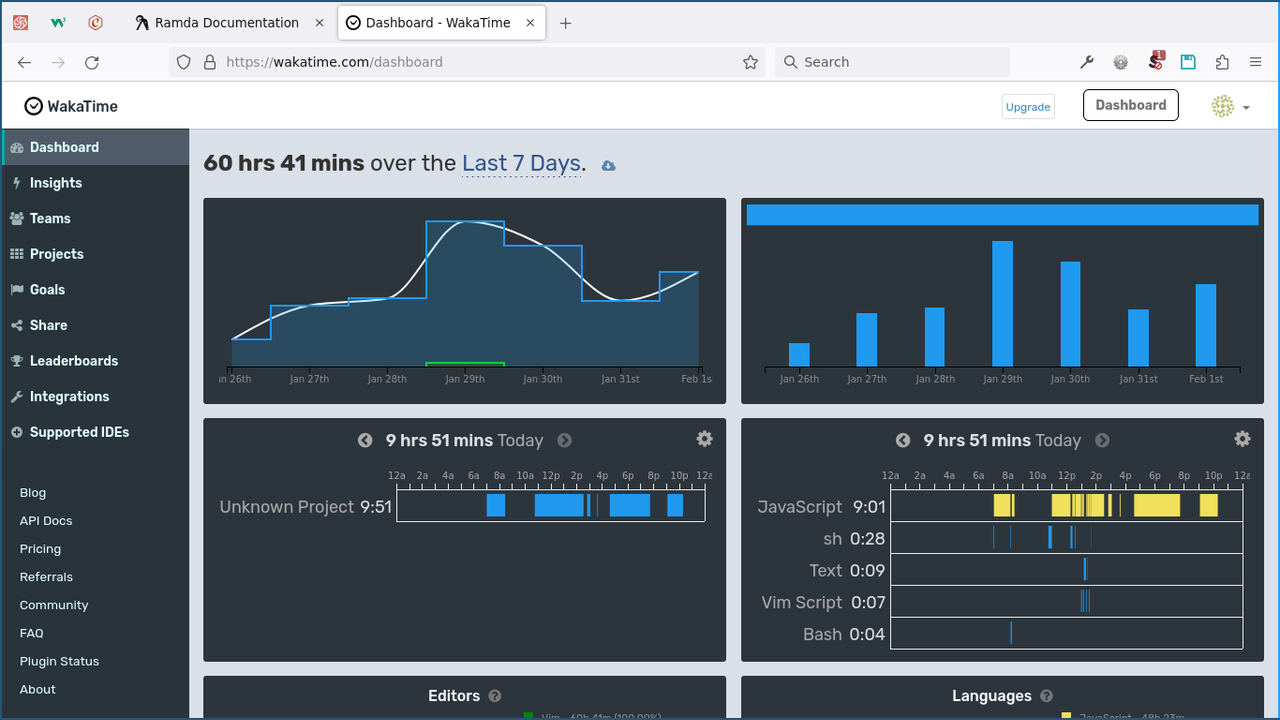Open the Last 7 Days range selector
Viewport: 1280px width, 720px height.
pyautogui.click(x=521, y=163)
